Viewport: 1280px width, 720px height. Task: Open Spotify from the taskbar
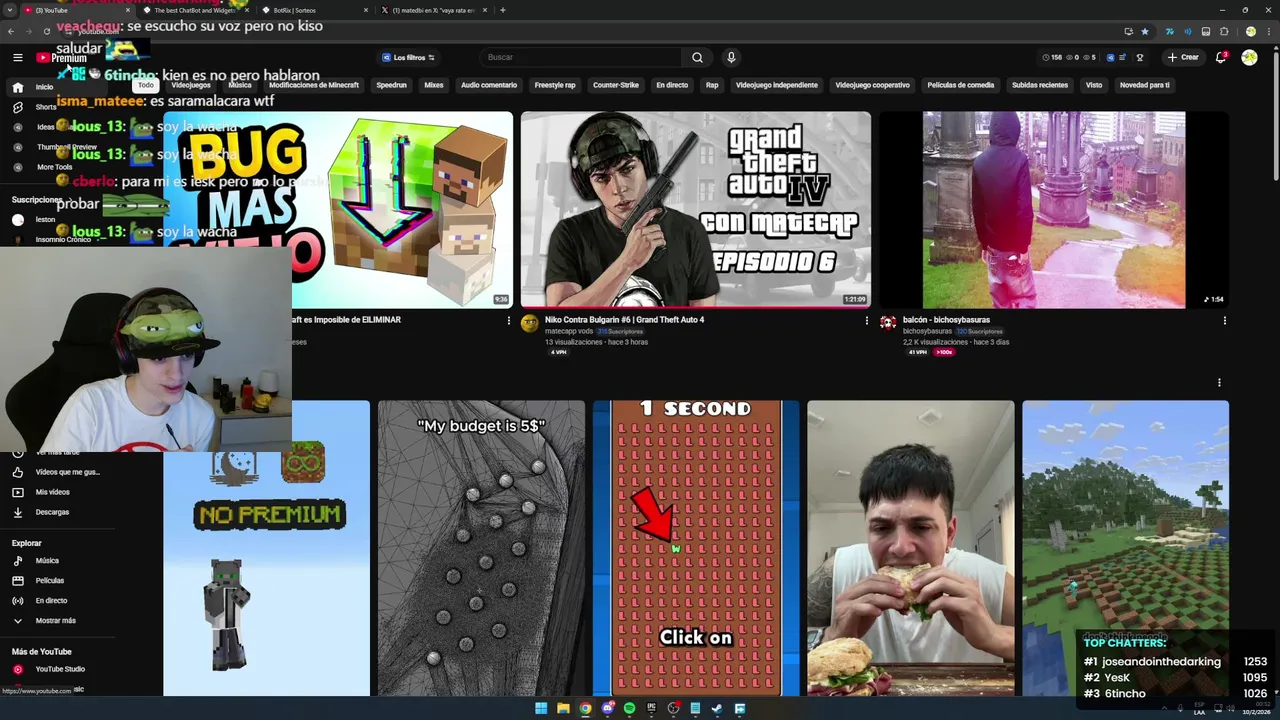629,708
